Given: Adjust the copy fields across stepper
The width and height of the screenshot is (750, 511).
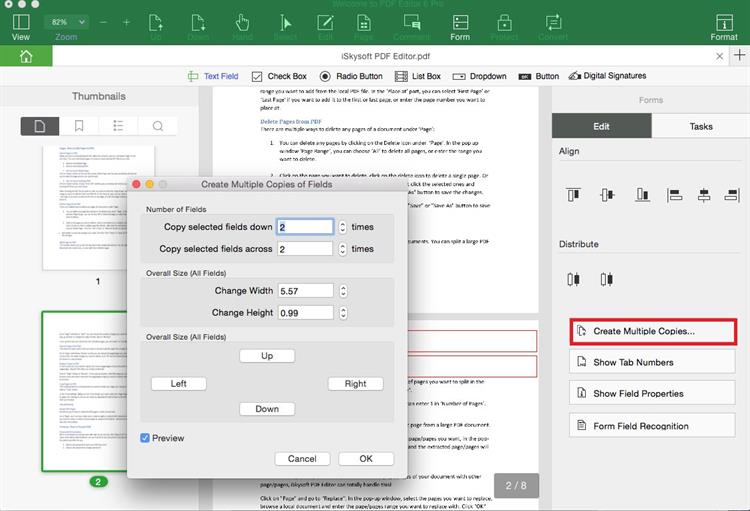Looking at the screenshot, I should tap(342, 249).
